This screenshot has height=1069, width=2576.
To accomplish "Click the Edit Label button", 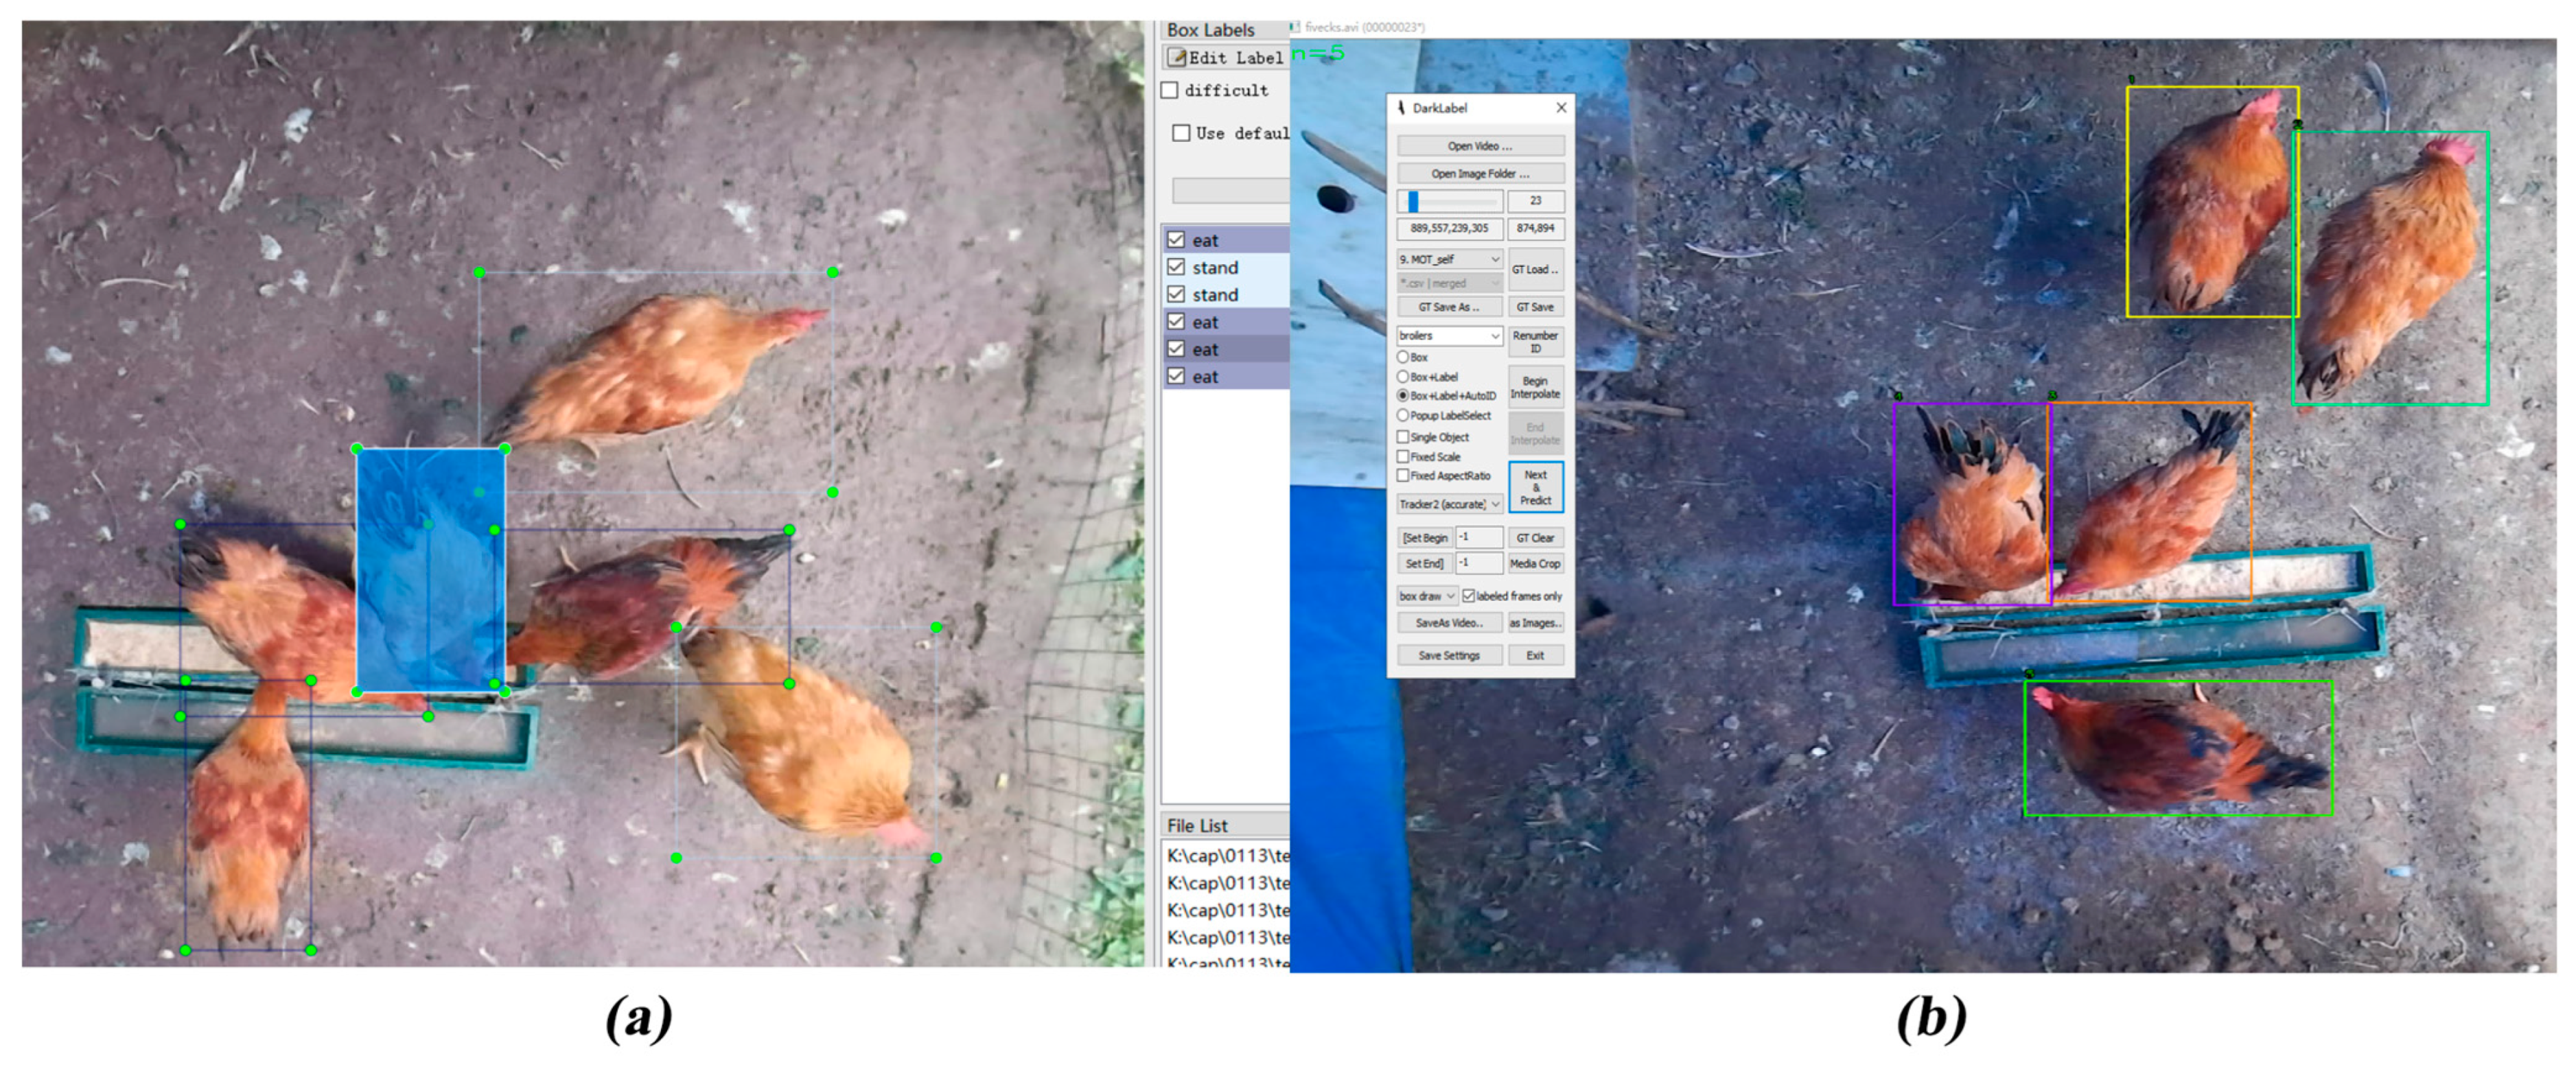I will (1226, 58).
